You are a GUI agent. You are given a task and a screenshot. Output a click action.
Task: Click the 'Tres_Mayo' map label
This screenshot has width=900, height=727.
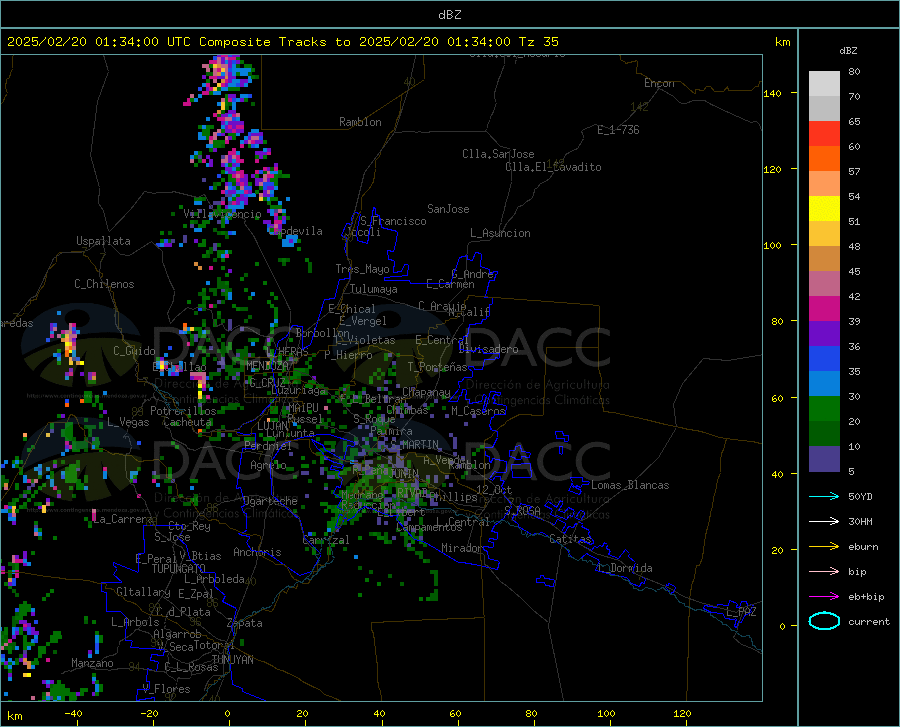[362, 269]
